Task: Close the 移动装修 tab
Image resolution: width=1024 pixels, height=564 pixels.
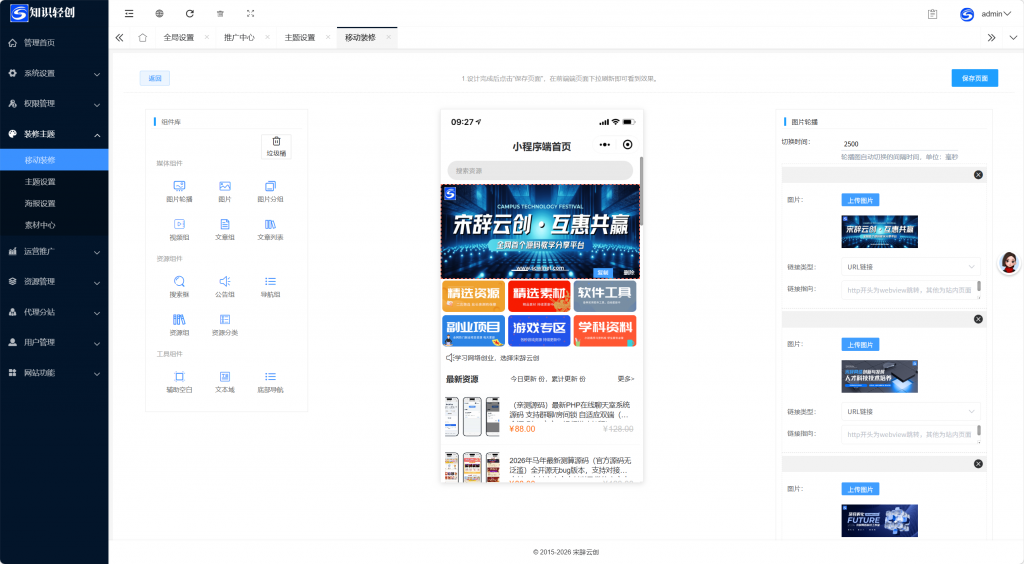Action: pyautogui.click(x=389, y=37)
